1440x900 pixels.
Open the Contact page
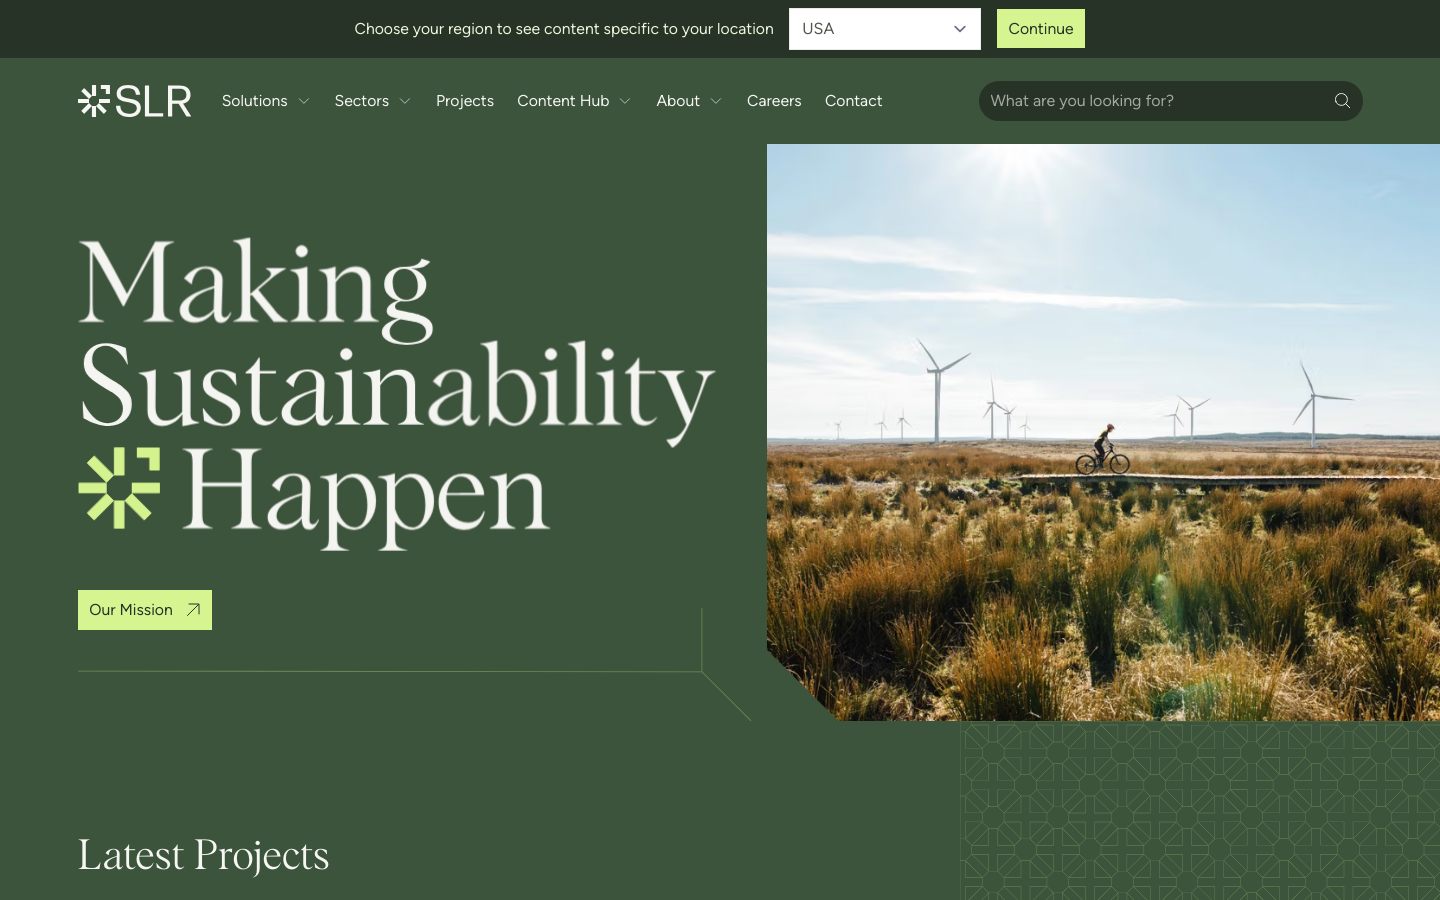pyautogui.click(x=853, y=101)
